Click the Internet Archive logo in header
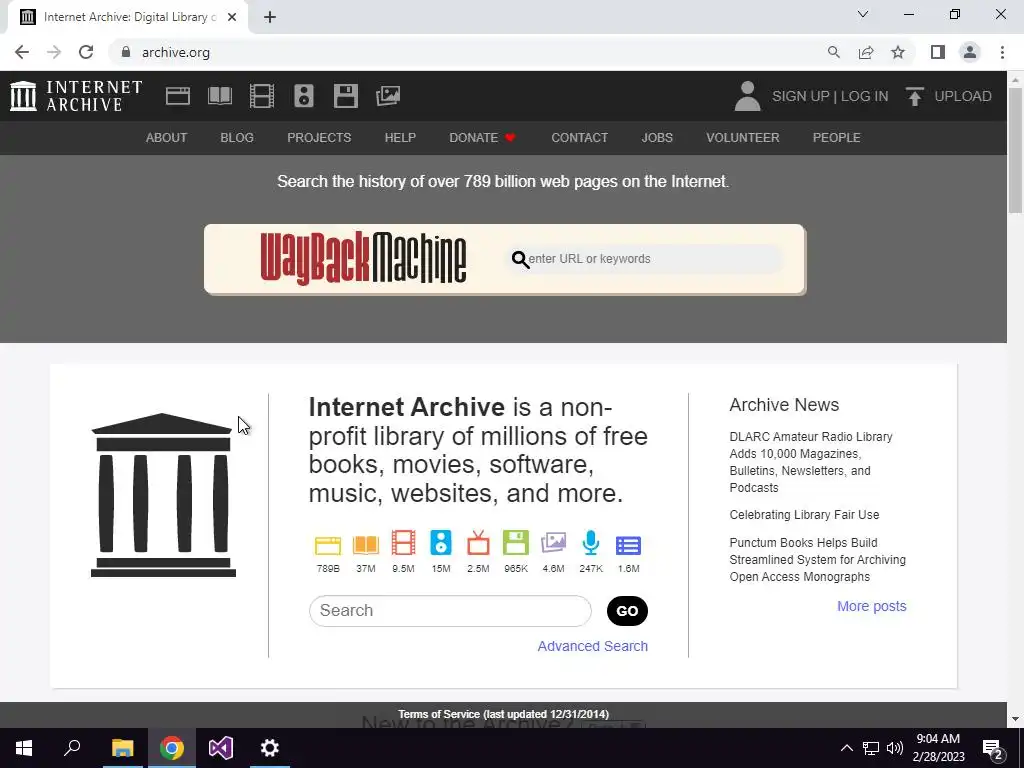Image resolution: width=1024 pixels, height=768 pixels. point(76,96)
